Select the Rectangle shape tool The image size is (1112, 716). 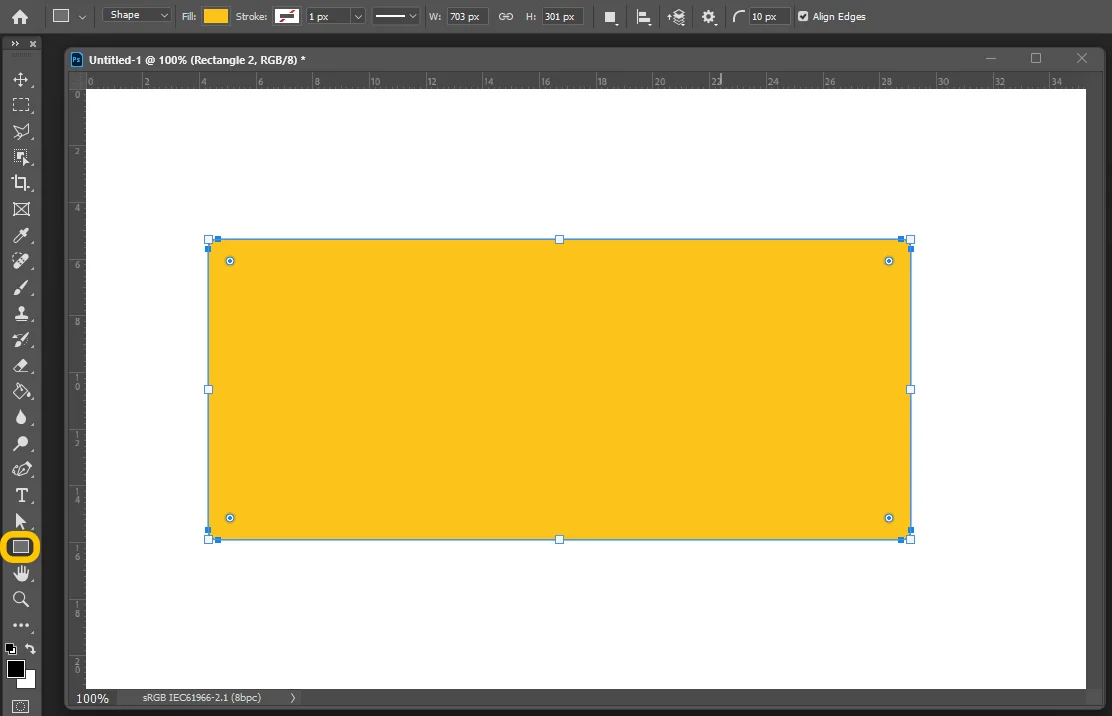pyautogui.click(x=21, y=547)
